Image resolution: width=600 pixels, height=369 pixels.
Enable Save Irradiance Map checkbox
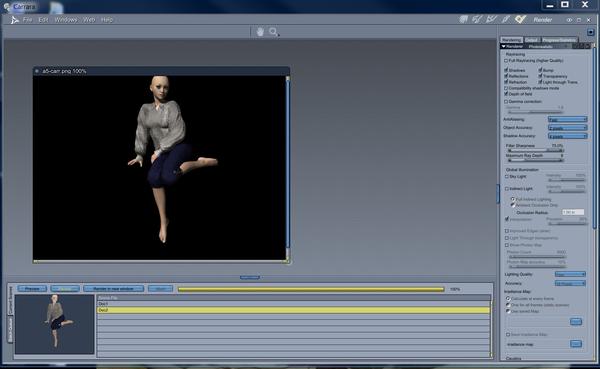(x=508, y=334)
